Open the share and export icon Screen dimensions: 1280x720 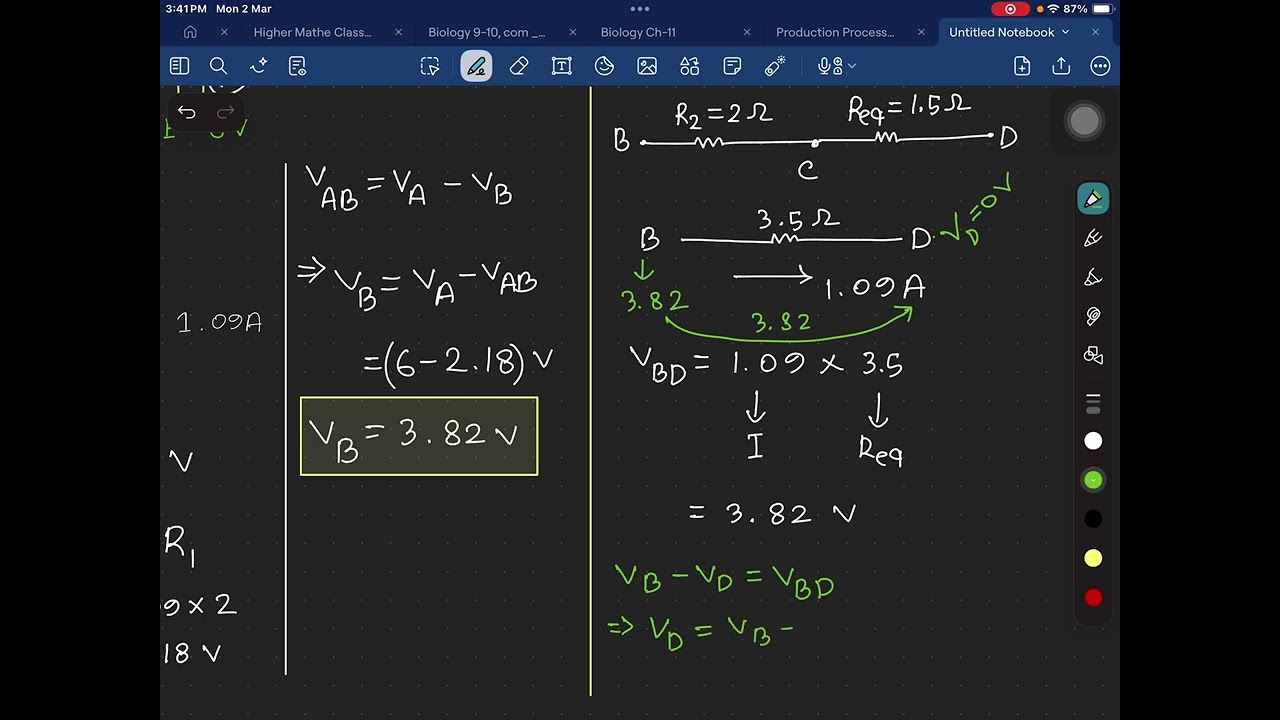[1061, 66]
